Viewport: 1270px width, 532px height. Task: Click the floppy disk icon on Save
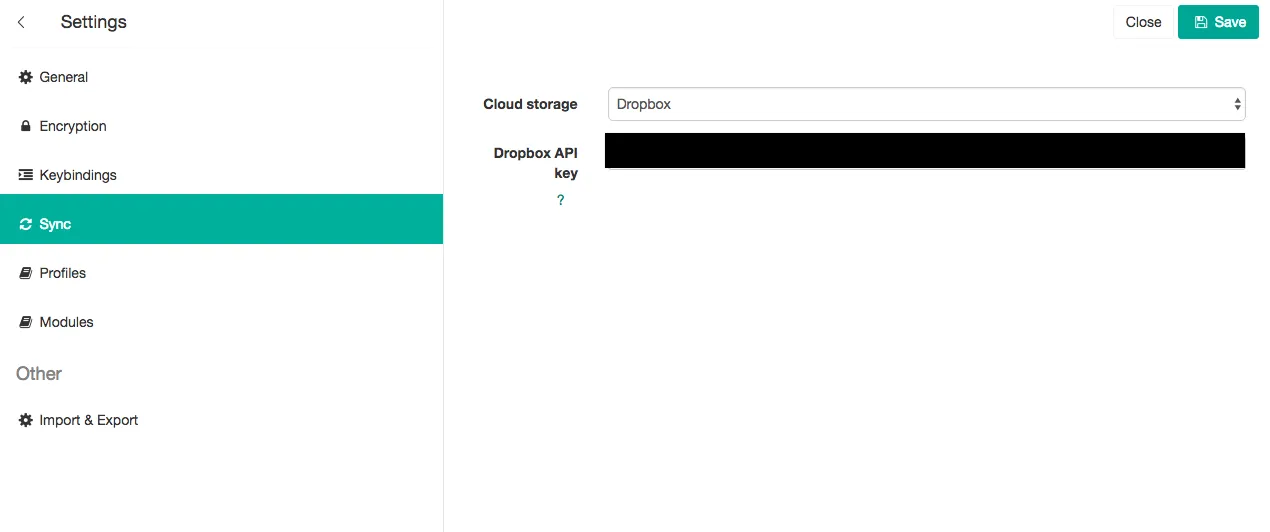point(1201,22)
